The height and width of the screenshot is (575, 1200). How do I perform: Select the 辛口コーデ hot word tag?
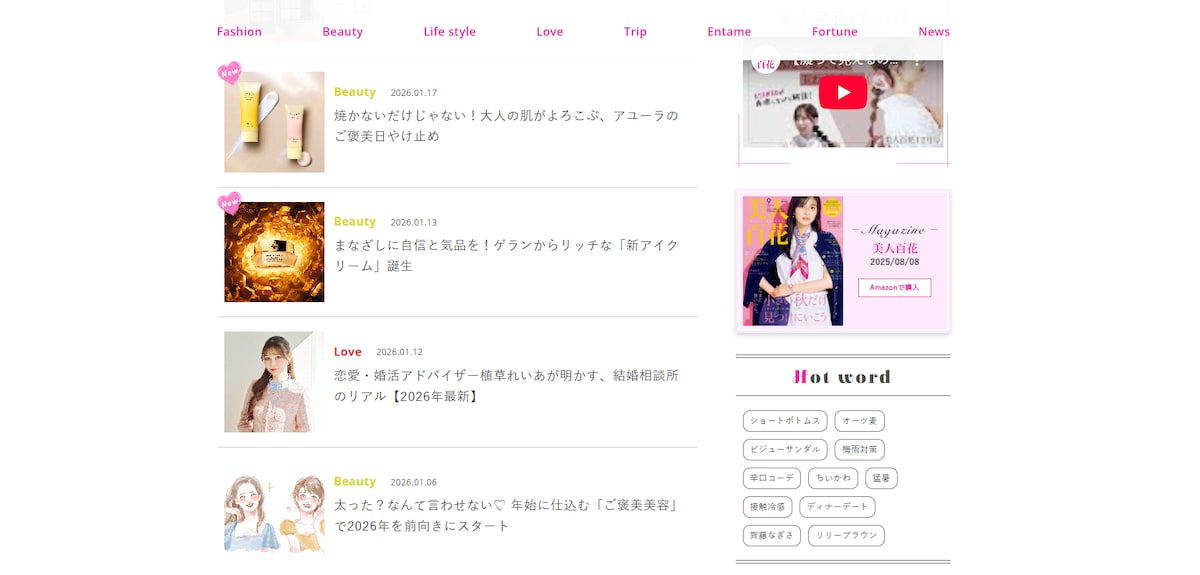[772, 479]
